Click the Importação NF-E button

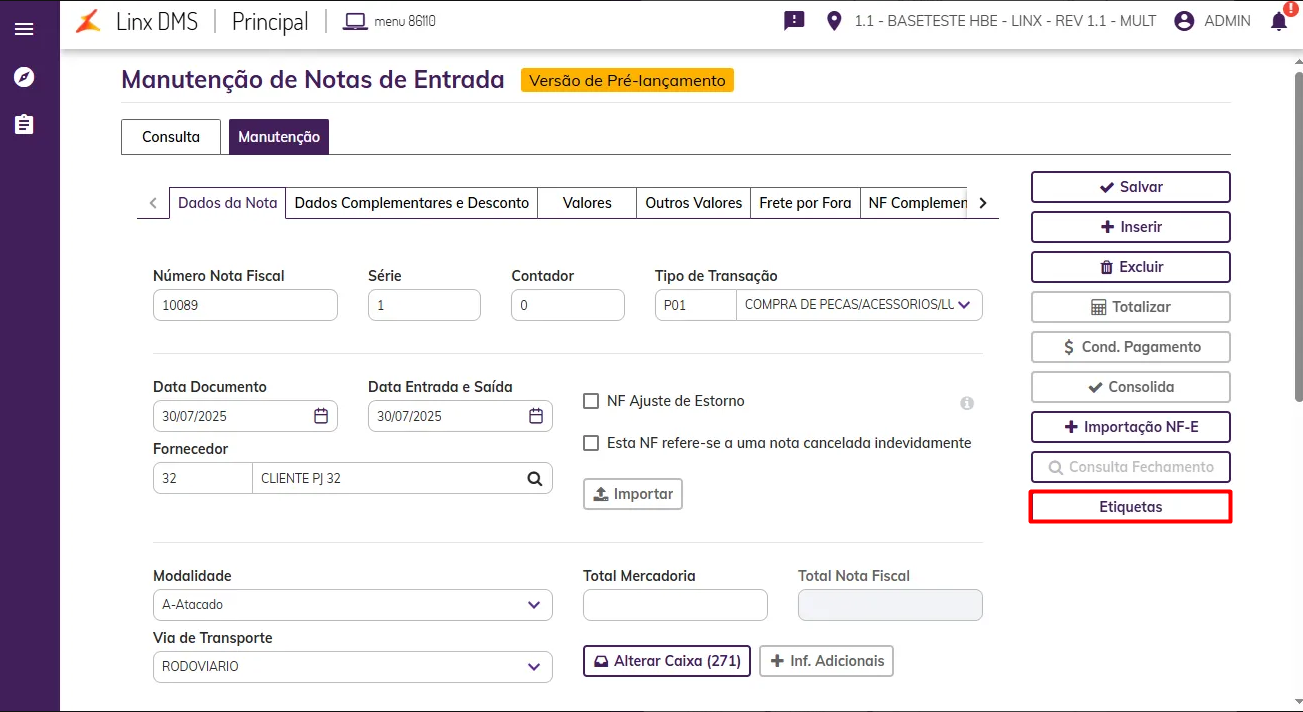pyautogui.click(x=1130, y=427)
